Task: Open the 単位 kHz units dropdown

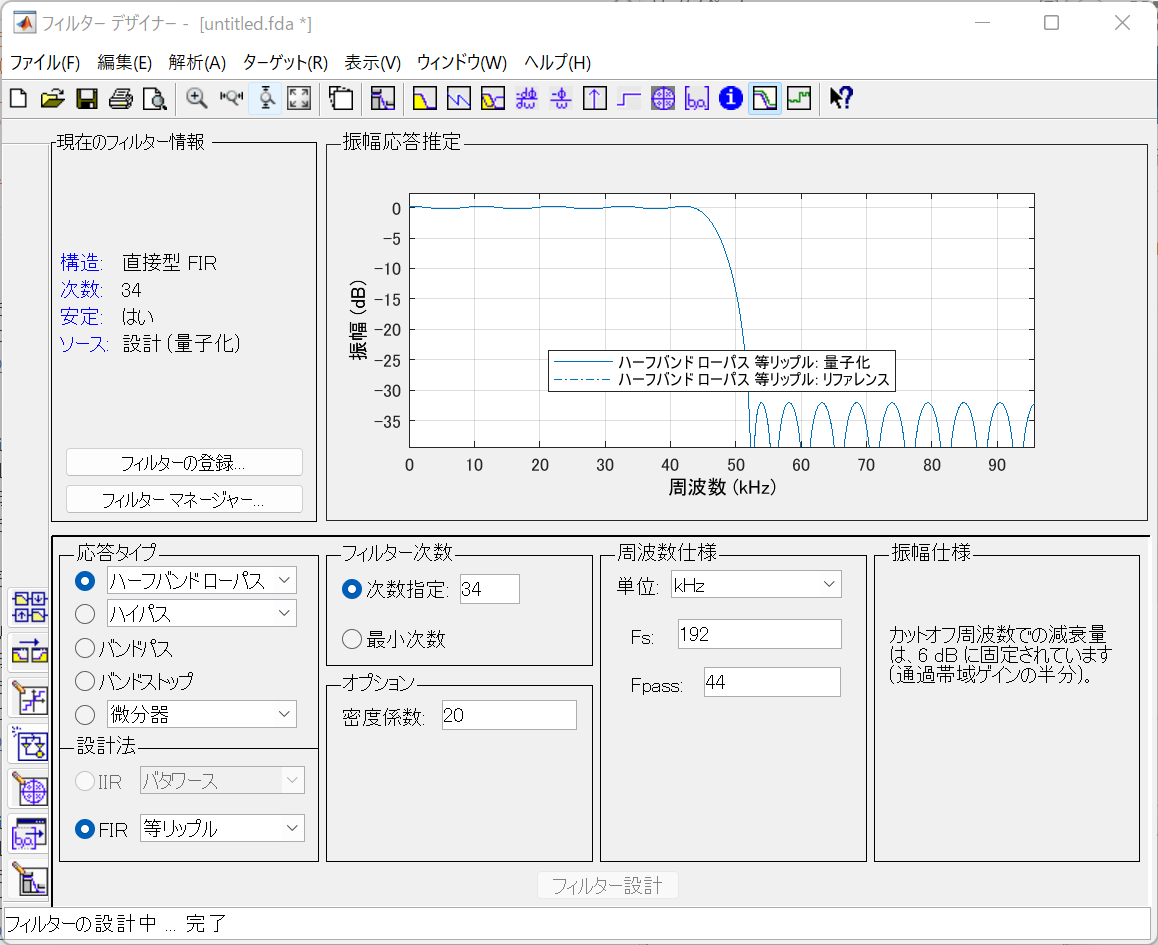Action: 756,584
